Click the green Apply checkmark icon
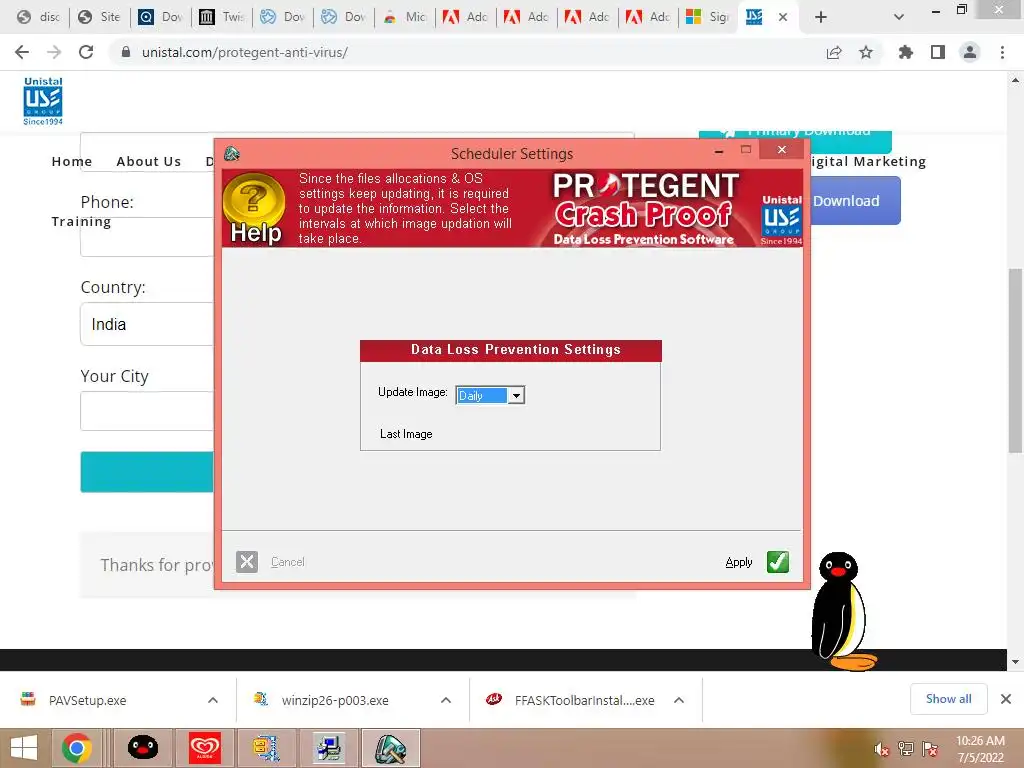The height and width of the screenshot is (768, 1024). (777, 562)
